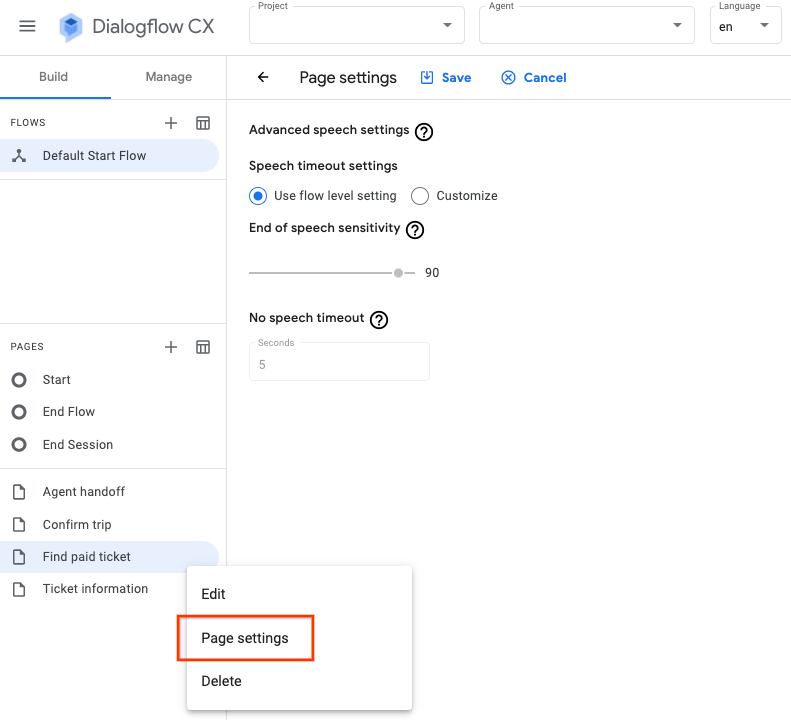The width and height of the screenshot is (791, 720).
Task: Select Default Start Flow in flows list
Action: (109, 156)
